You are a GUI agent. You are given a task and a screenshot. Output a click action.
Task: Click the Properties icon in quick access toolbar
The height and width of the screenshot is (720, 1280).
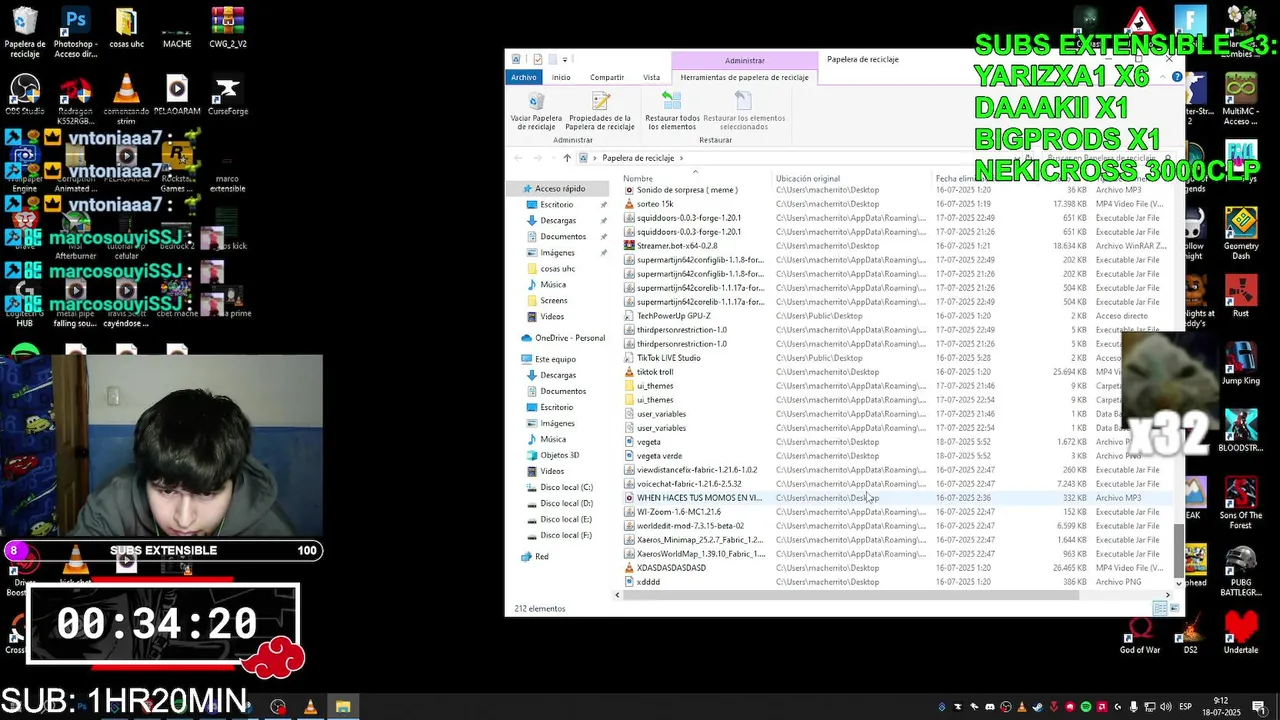click(537, 59)
